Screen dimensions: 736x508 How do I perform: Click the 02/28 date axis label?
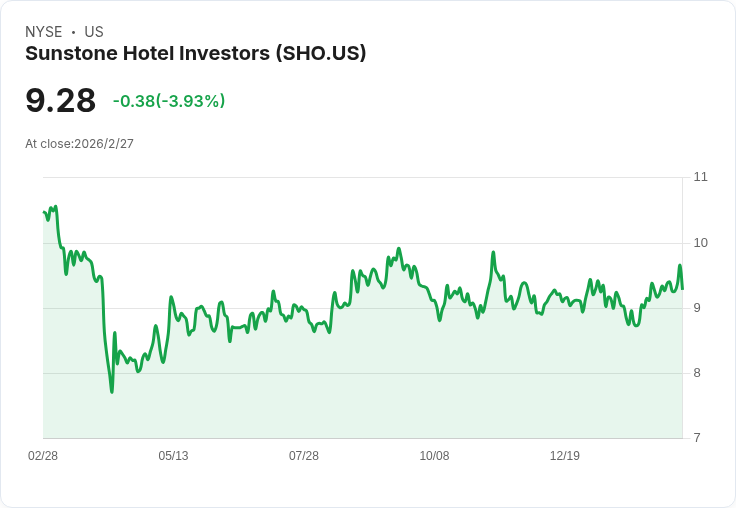(43, 456)
